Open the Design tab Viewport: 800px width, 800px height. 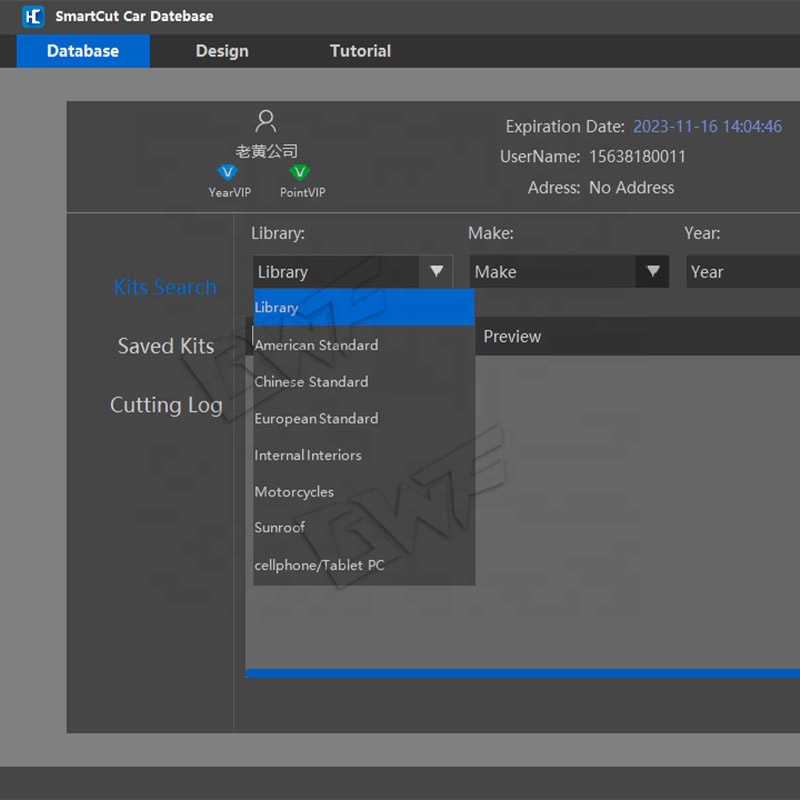click(x=222, y=51)
